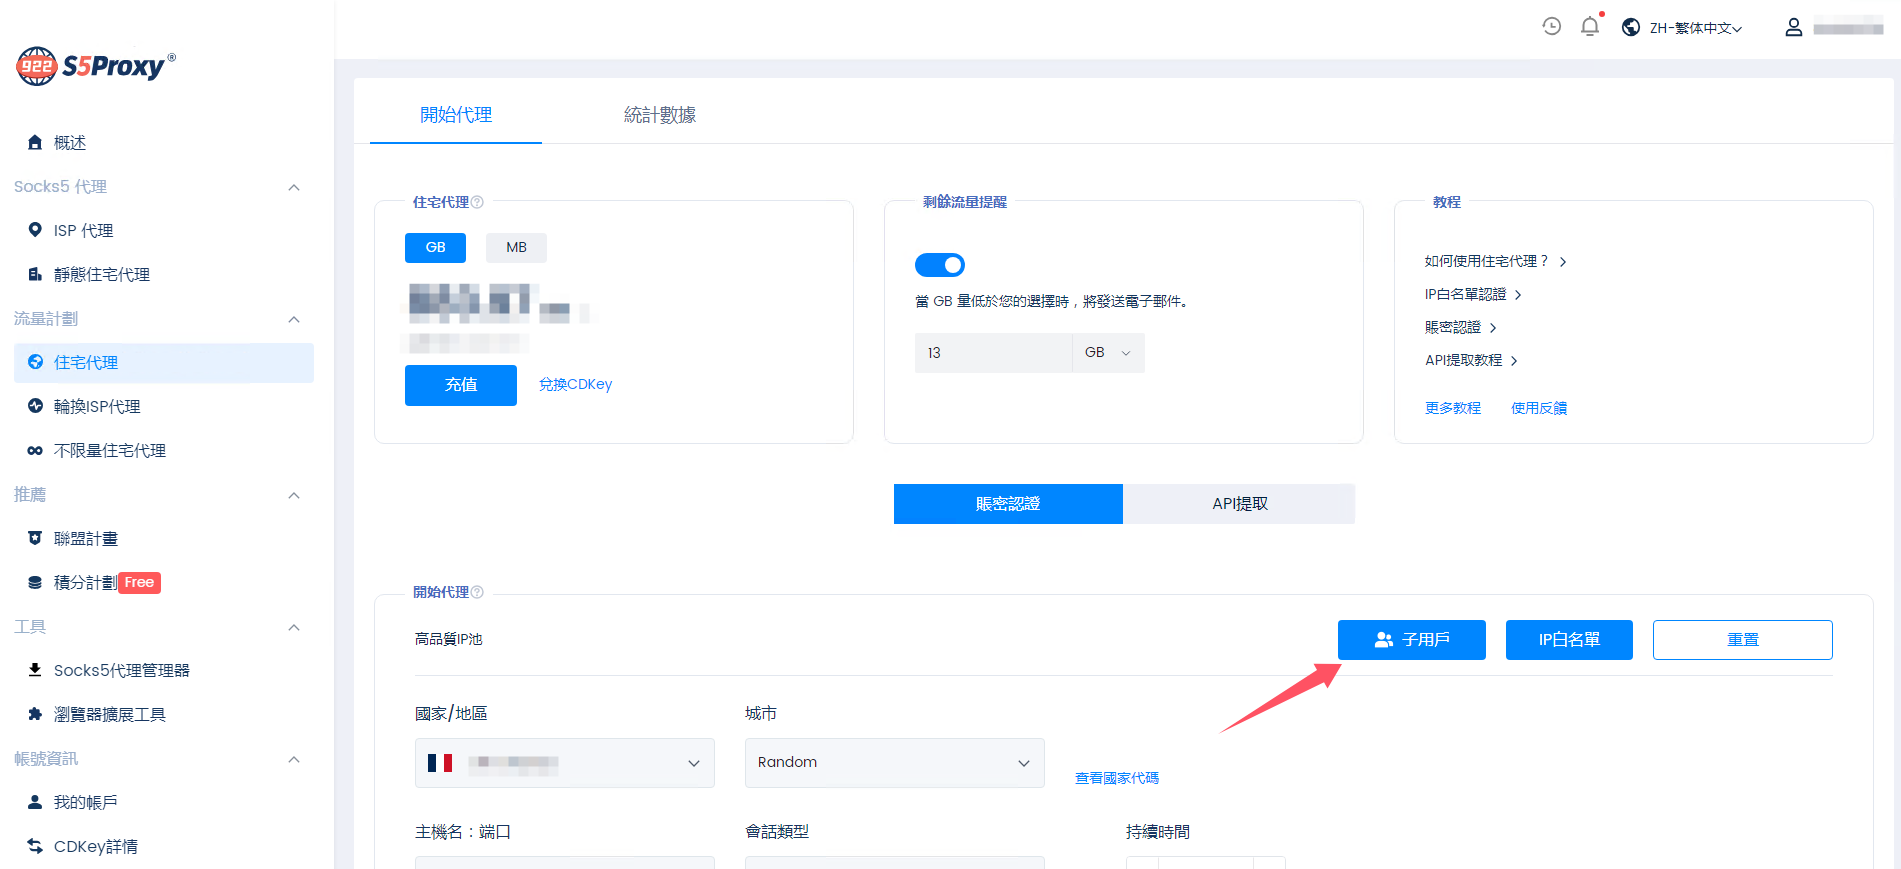Viewport: 1901px width, 869px height.
Task: Click the language globe icon
Action: coord(1631,27)
